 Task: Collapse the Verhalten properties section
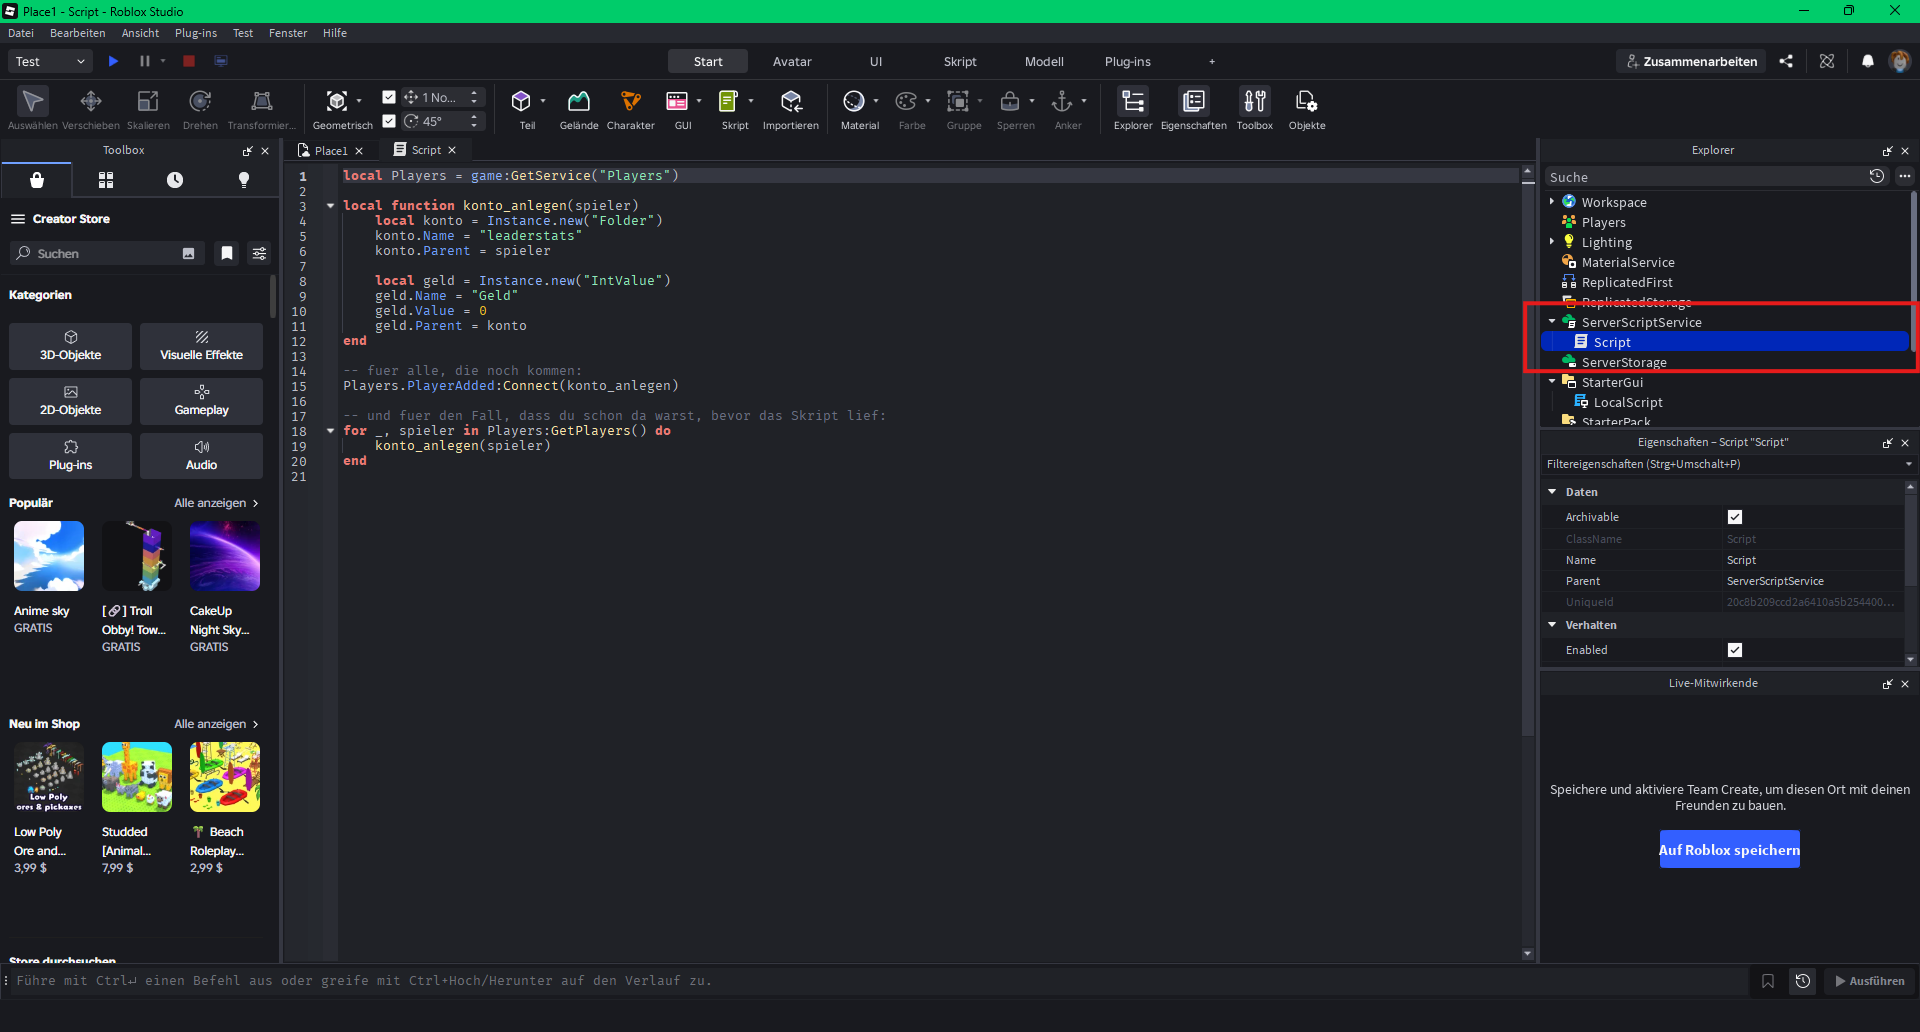(x=1552, y=625)
